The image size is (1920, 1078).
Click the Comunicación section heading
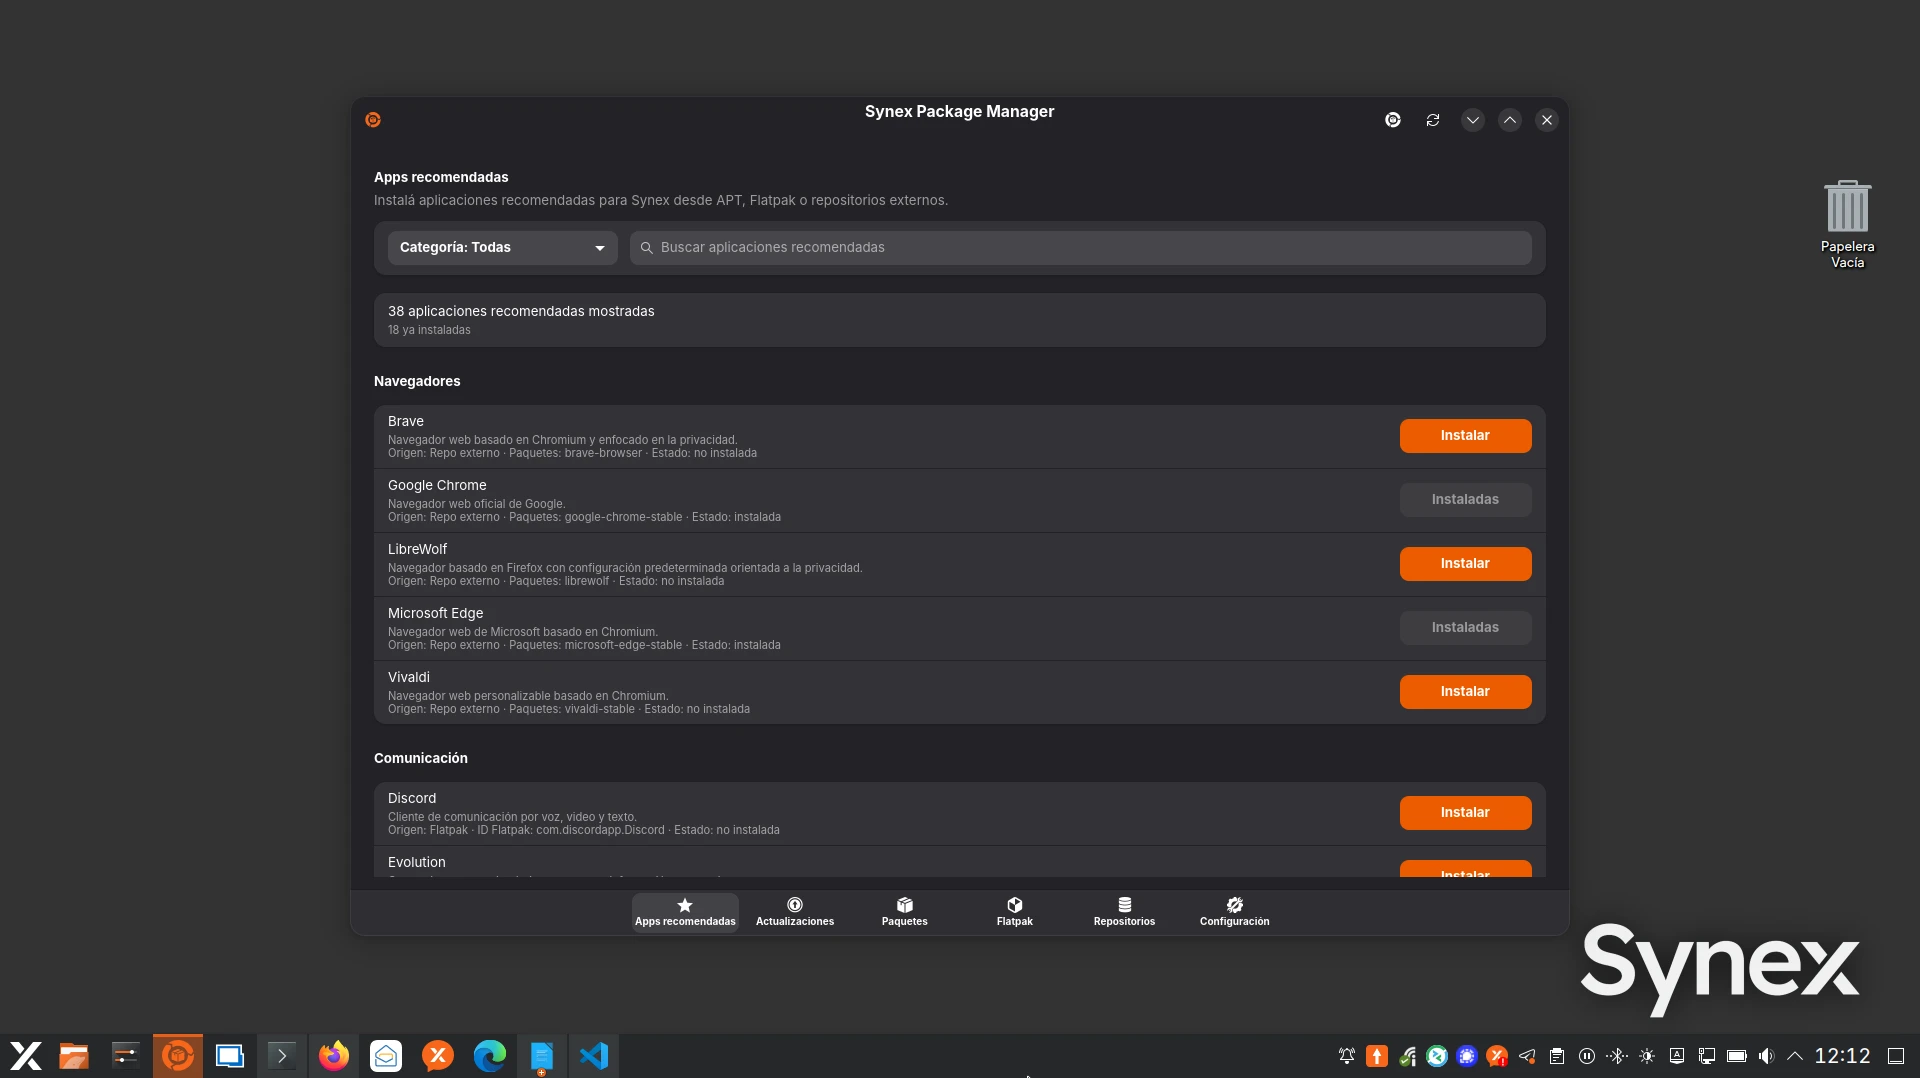coord(421,759)
